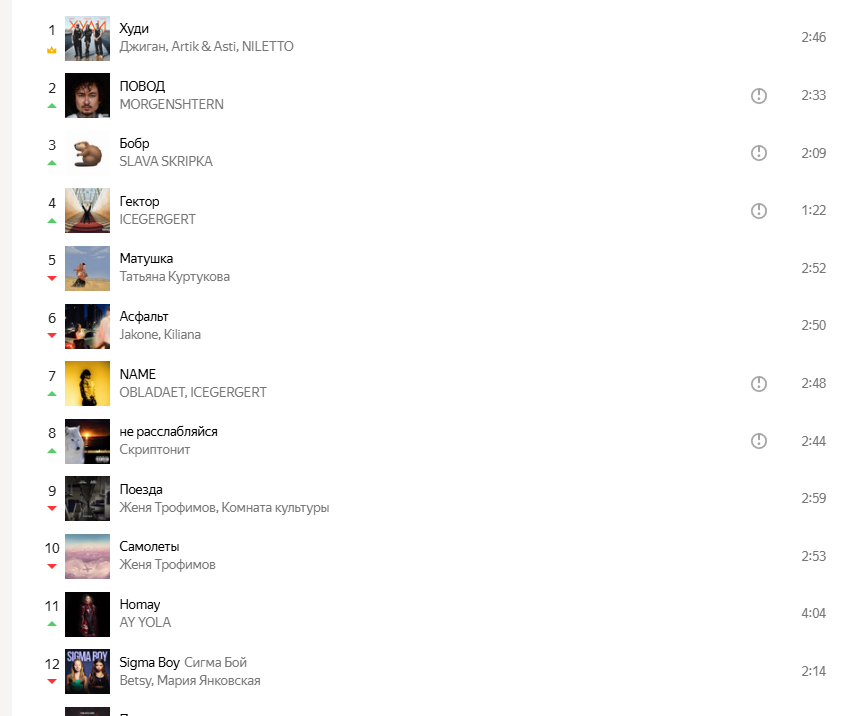Image resolution: width=861 pixels, height=716 pixels.
Task: Open the Худи album cover
Action: (x=87, y=38)
